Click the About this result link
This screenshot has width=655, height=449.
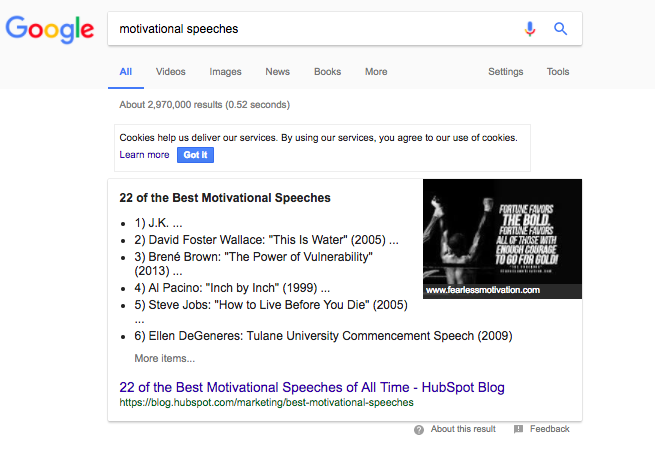(x=463, y=429)
